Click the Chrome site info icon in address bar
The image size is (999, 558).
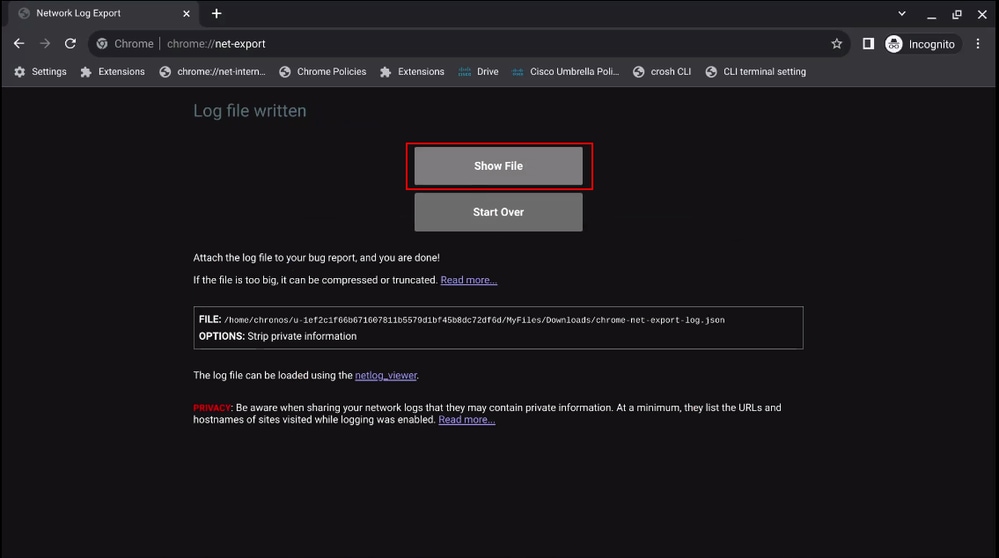click(x=102, y=43)
